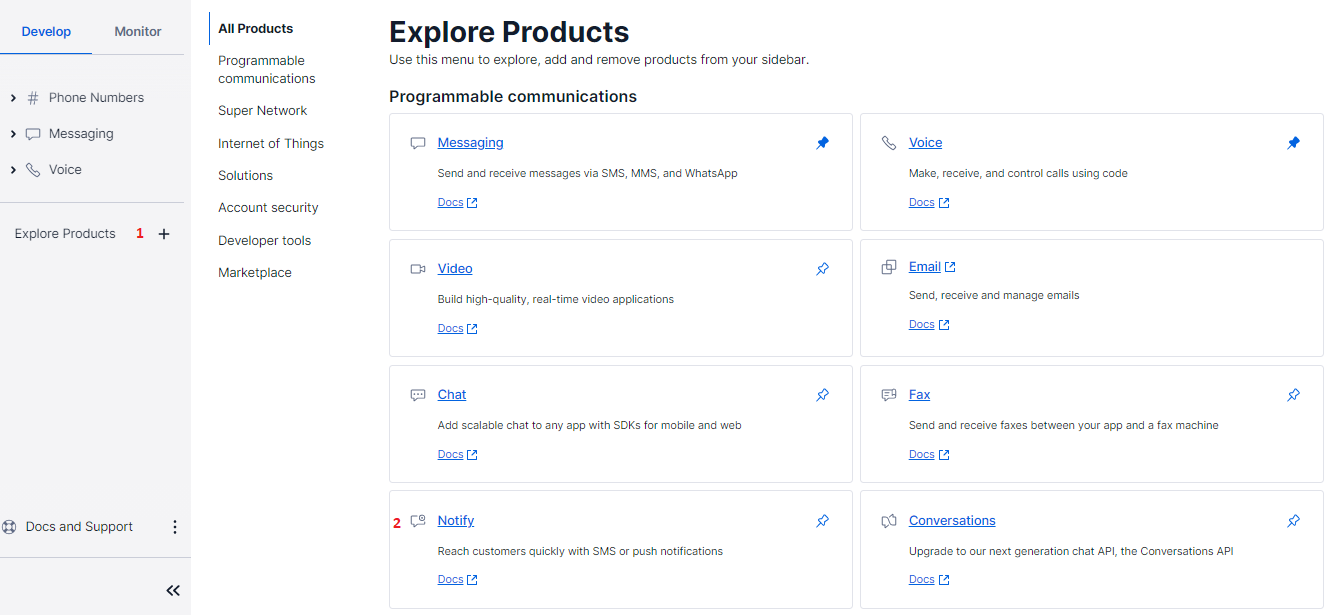Click the Fax card icon
The image size is (1334, 615).
889,395
